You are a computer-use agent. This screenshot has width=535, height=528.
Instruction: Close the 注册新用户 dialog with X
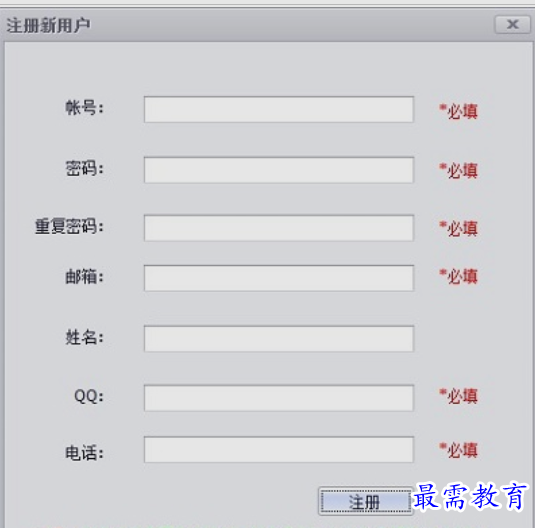click(x=512, y=25)
